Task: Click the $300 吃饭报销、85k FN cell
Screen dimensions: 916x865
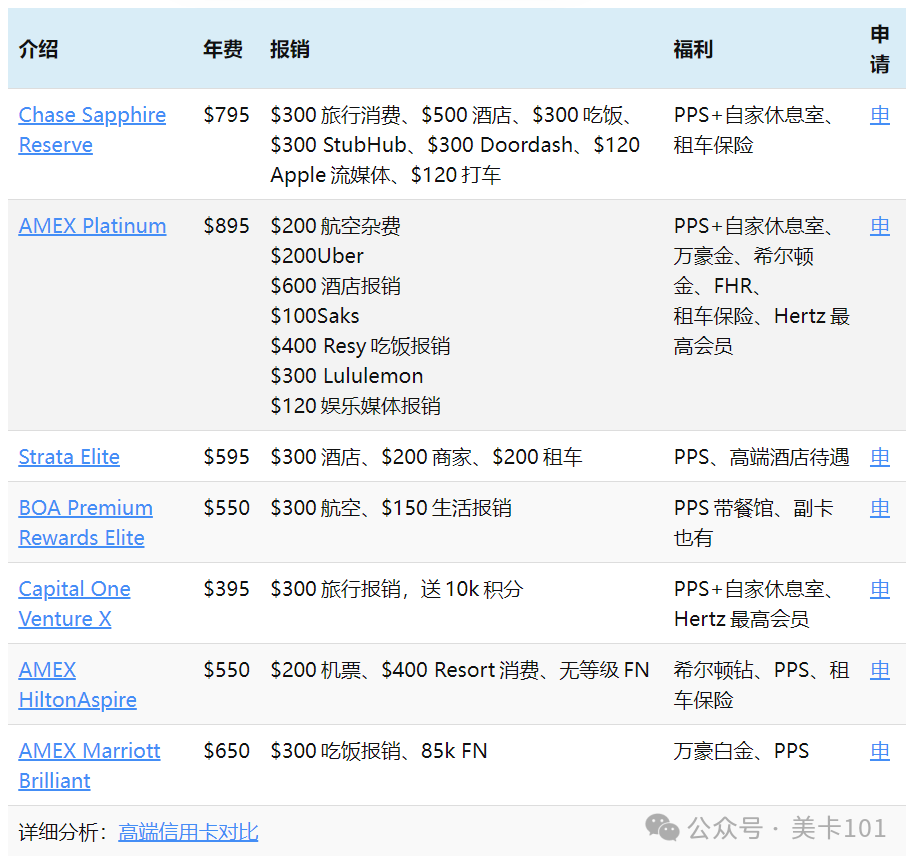Action: [379, 751]
